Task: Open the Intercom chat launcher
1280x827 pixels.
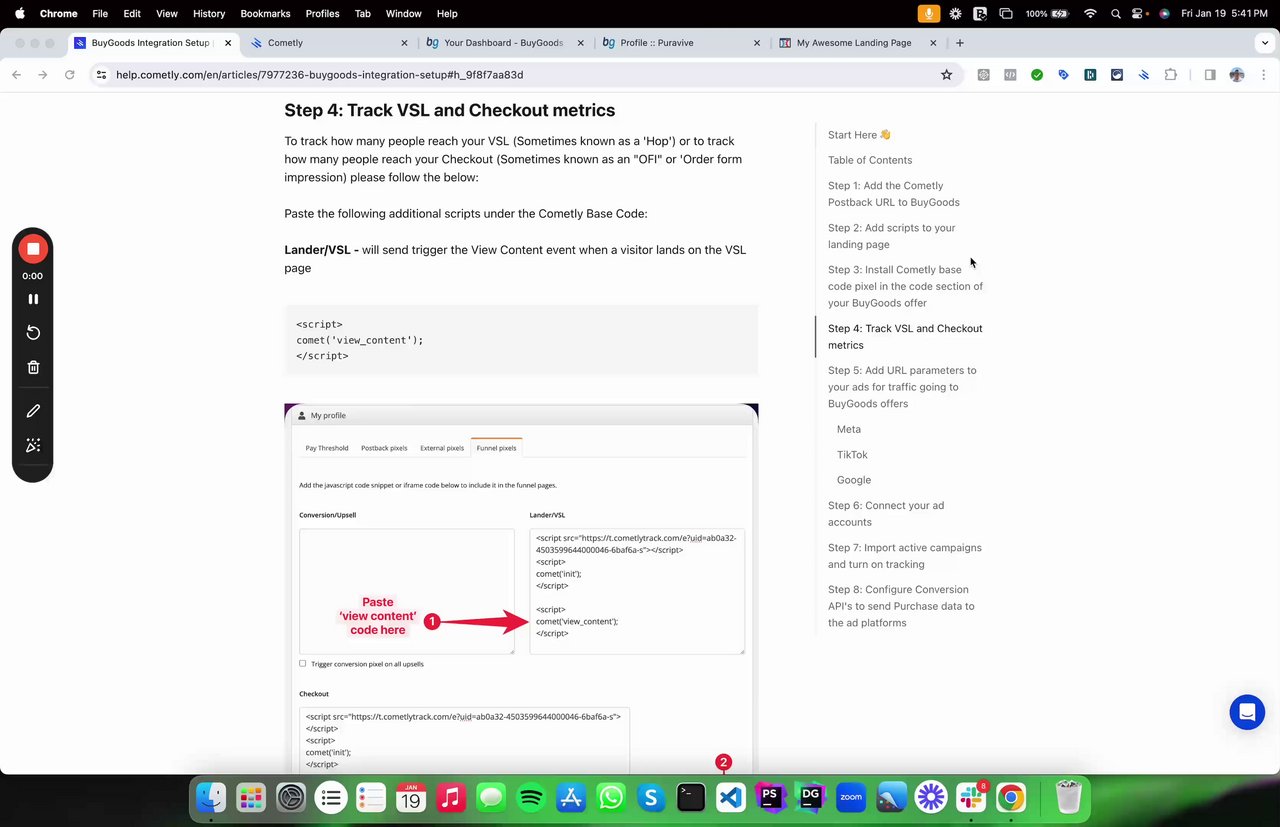Action: tap(1247, 712)
